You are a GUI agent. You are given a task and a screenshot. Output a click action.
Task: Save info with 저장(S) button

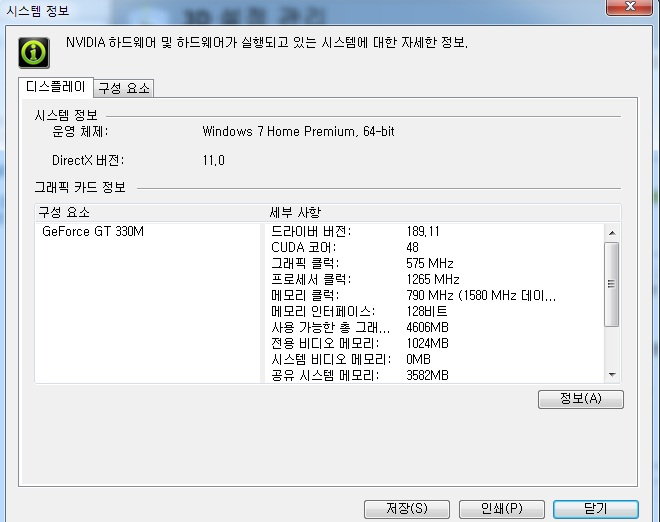(407, 509)
